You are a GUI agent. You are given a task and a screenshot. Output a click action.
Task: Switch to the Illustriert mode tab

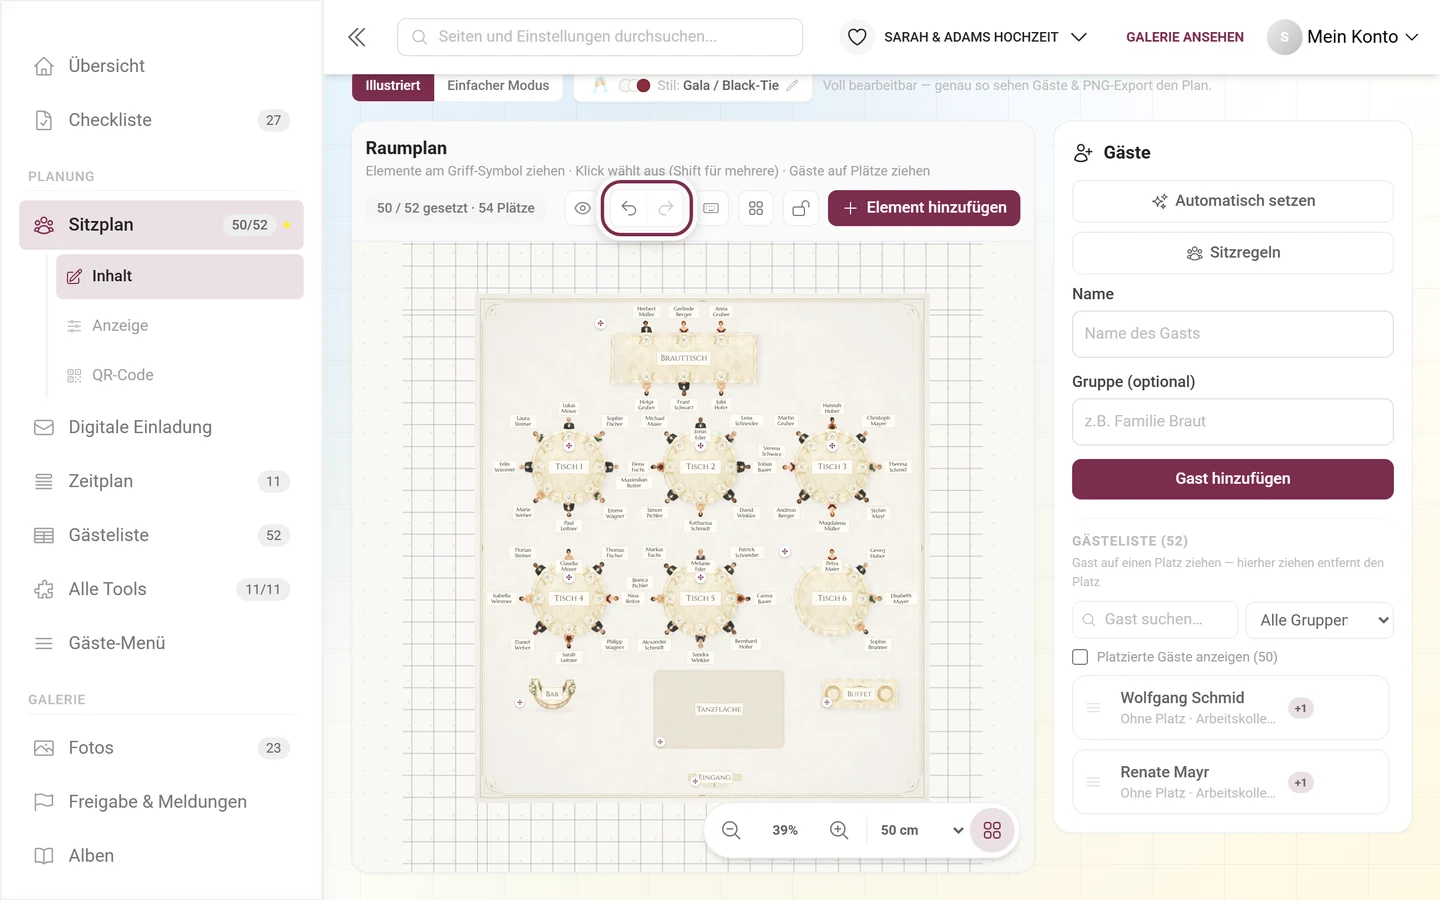click(393, 86)
